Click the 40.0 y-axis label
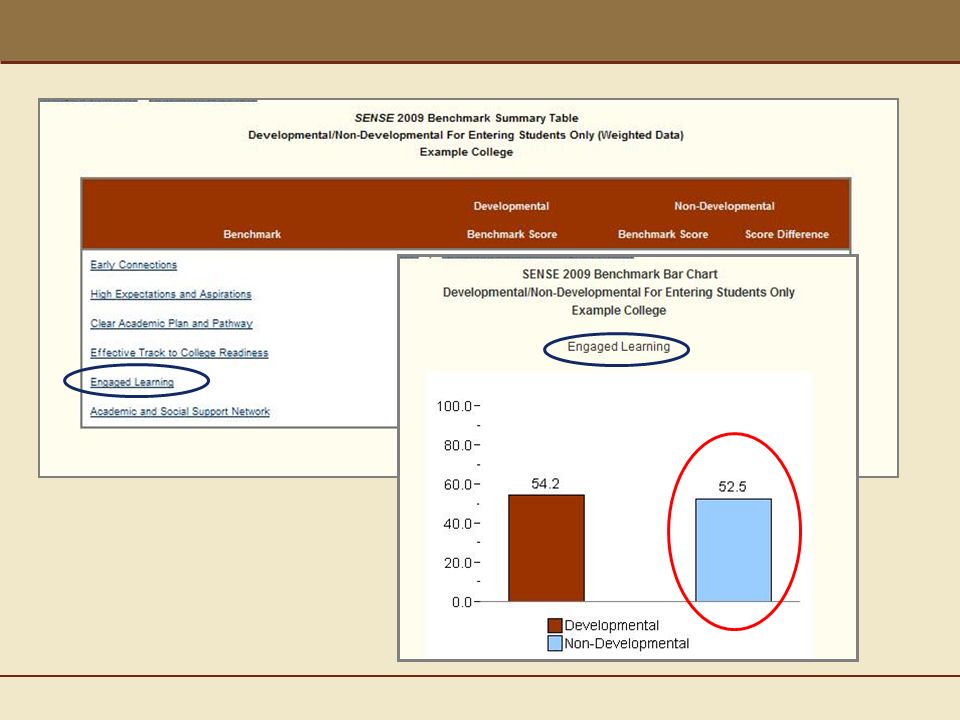 coord(457,523)
